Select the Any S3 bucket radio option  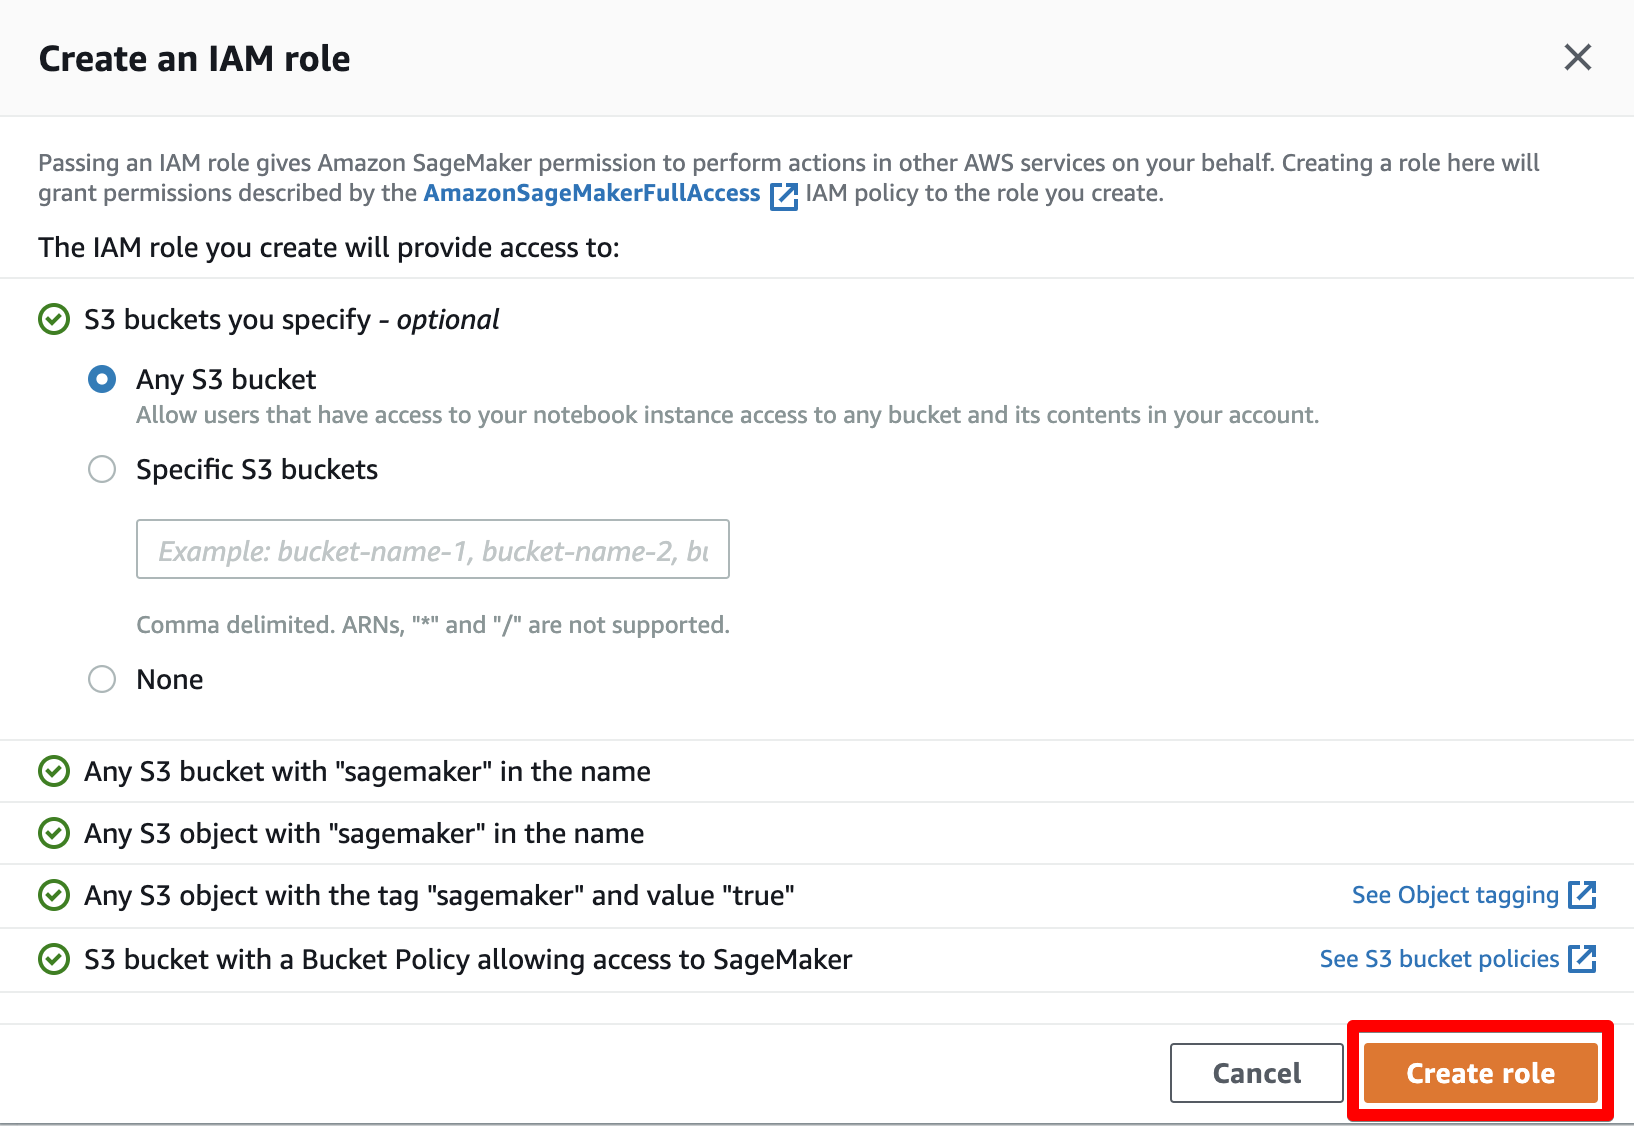point(102,379)
